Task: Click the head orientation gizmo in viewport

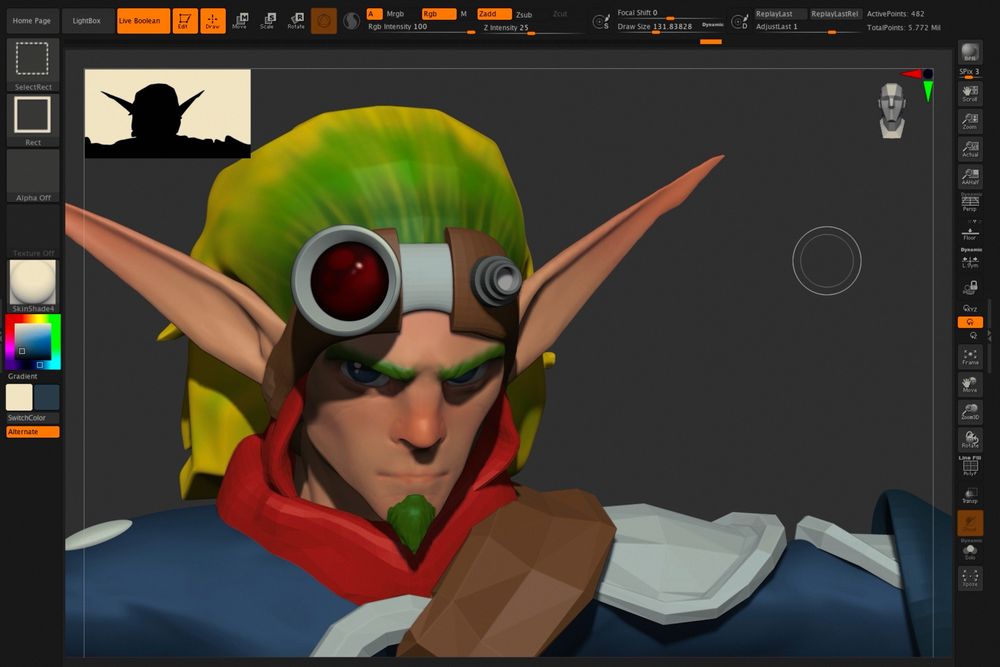Action: (892, 110)
